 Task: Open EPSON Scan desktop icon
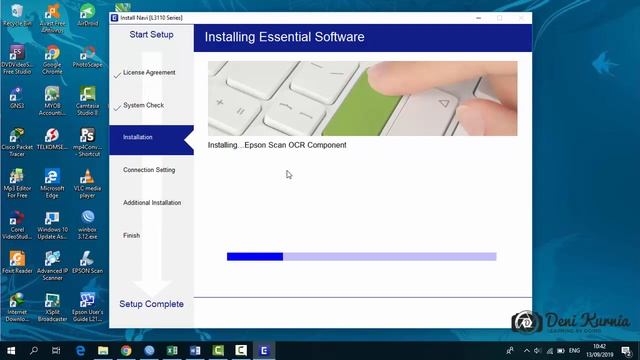[87, 262]
